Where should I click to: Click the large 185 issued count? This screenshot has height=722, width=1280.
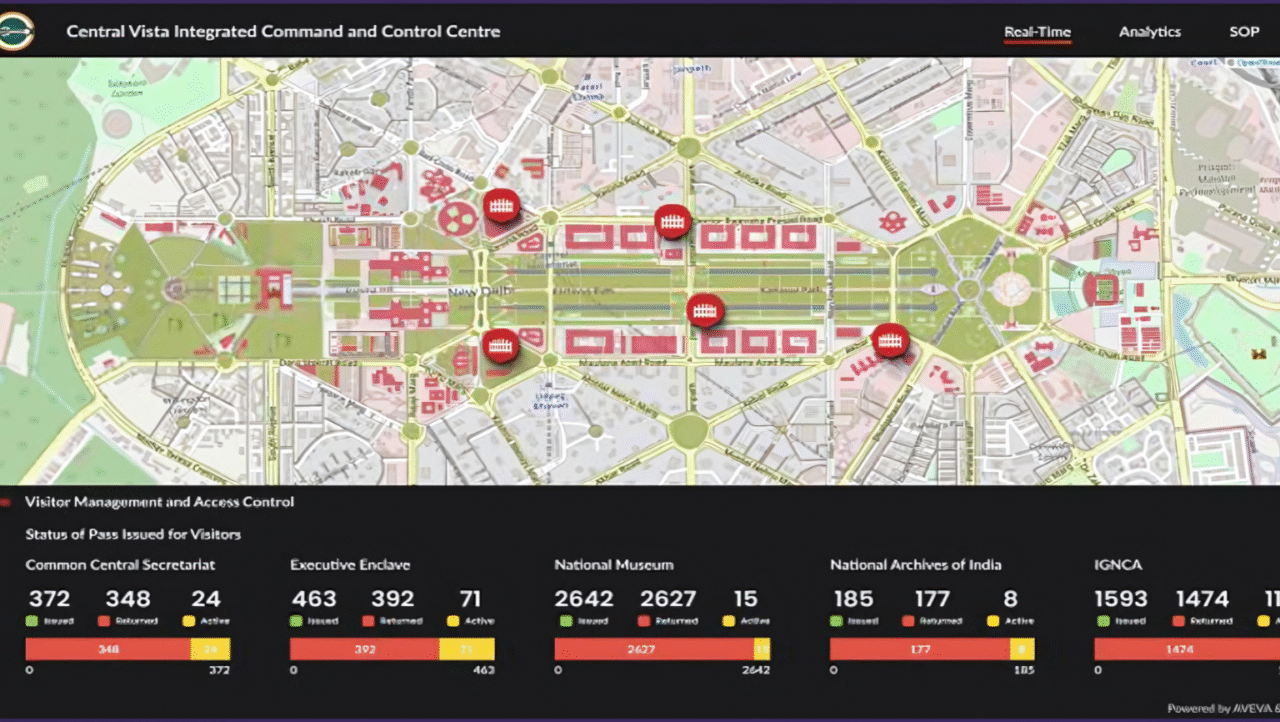854,599
